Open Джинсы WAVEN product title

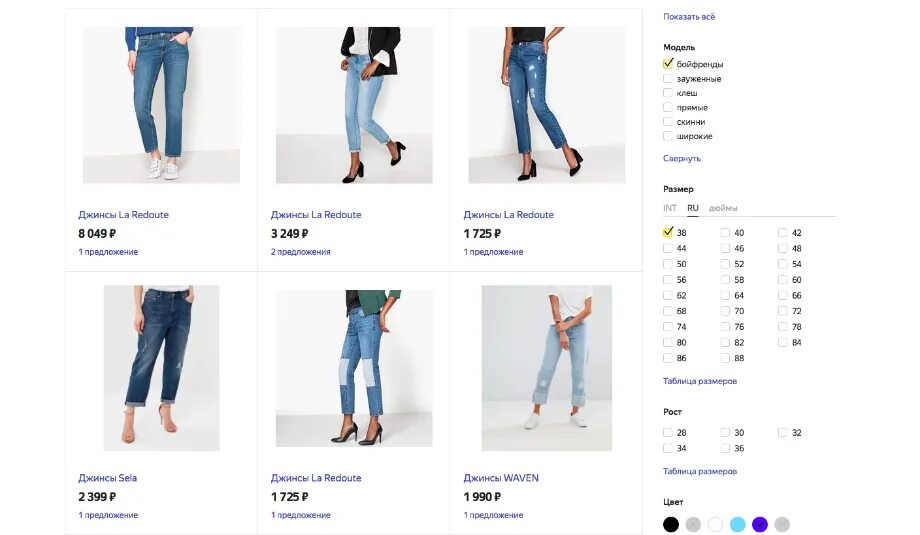click(501, 478)
